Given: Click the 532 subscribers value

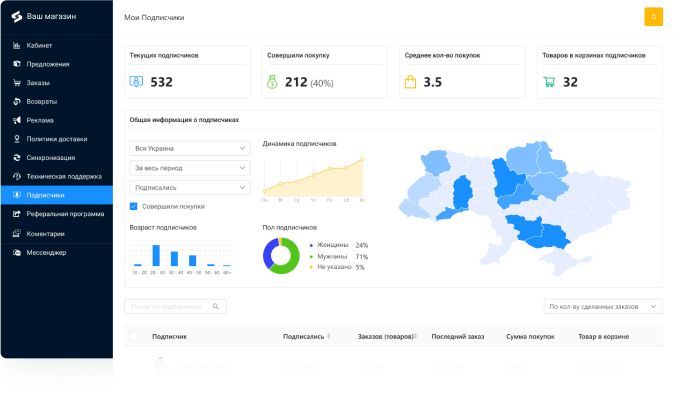Looking at the screenshot, I should 161,82.
